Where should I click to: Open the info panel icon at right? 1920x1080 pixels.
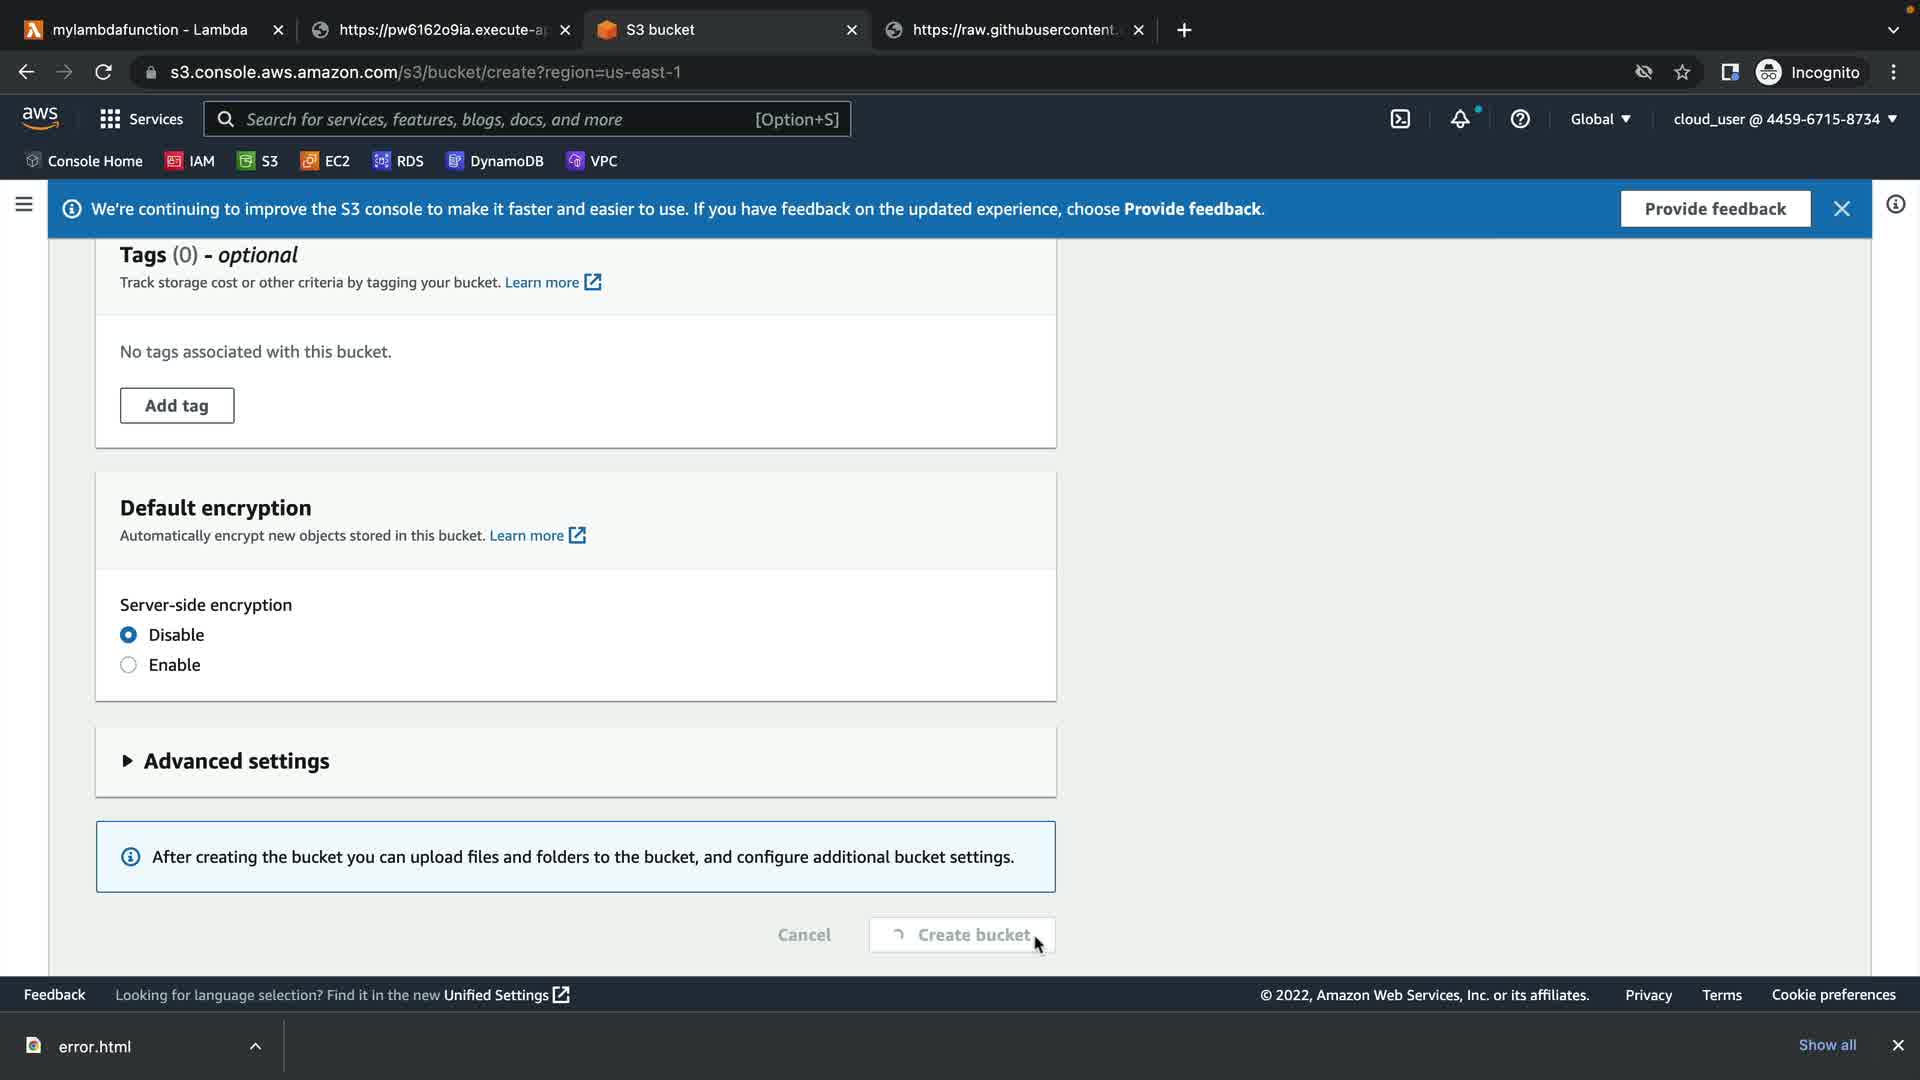pos(1895,205)
